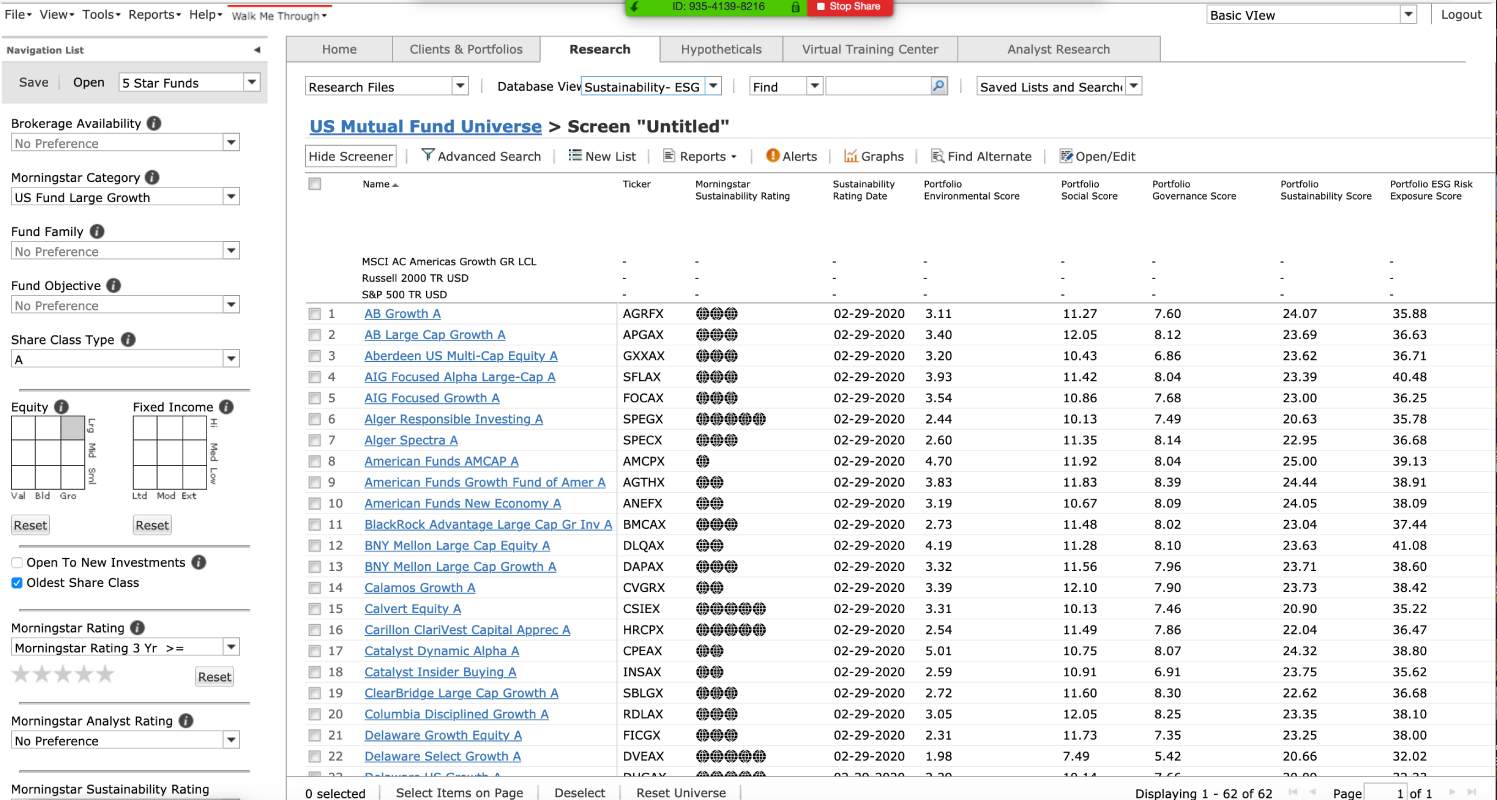The image size is (1497, 800).
Task: Show info for Brokerage Availability
Action: (x=154, y=123)
